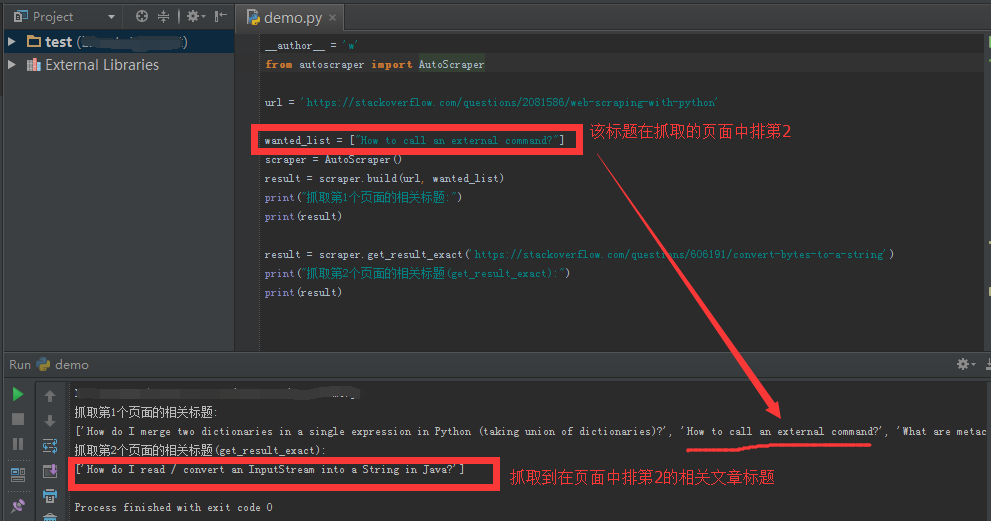
Task: Pin the Run tab with pushpin icon
Action: click(18, 506)
